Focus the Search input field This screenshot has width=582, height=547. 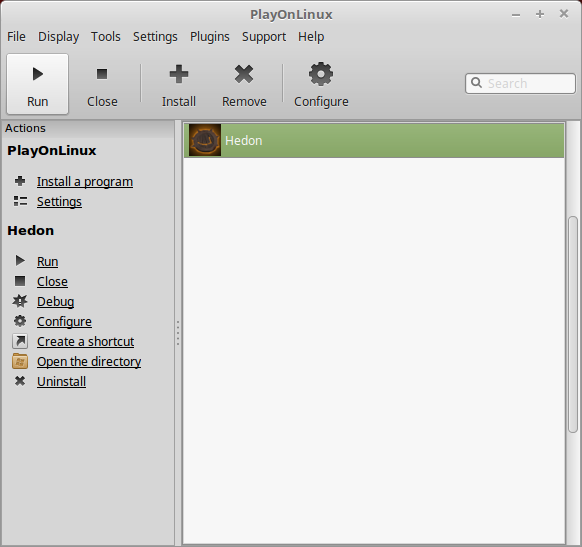[520, 83]
